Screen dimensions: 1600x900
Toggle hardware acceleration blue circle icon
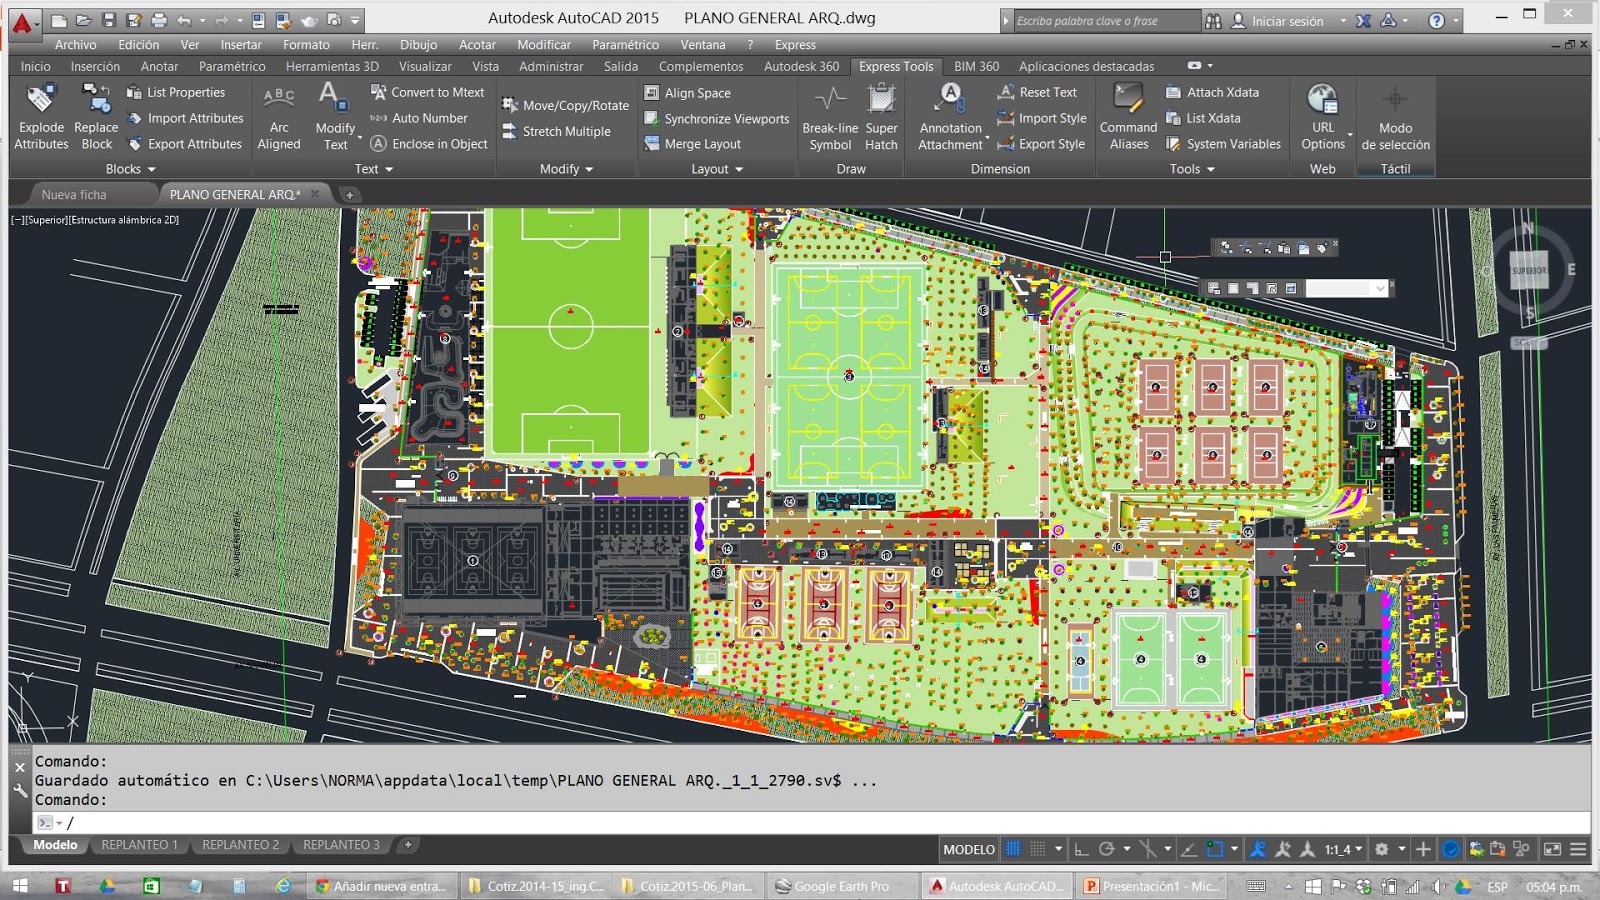(x=1450, y=849)
